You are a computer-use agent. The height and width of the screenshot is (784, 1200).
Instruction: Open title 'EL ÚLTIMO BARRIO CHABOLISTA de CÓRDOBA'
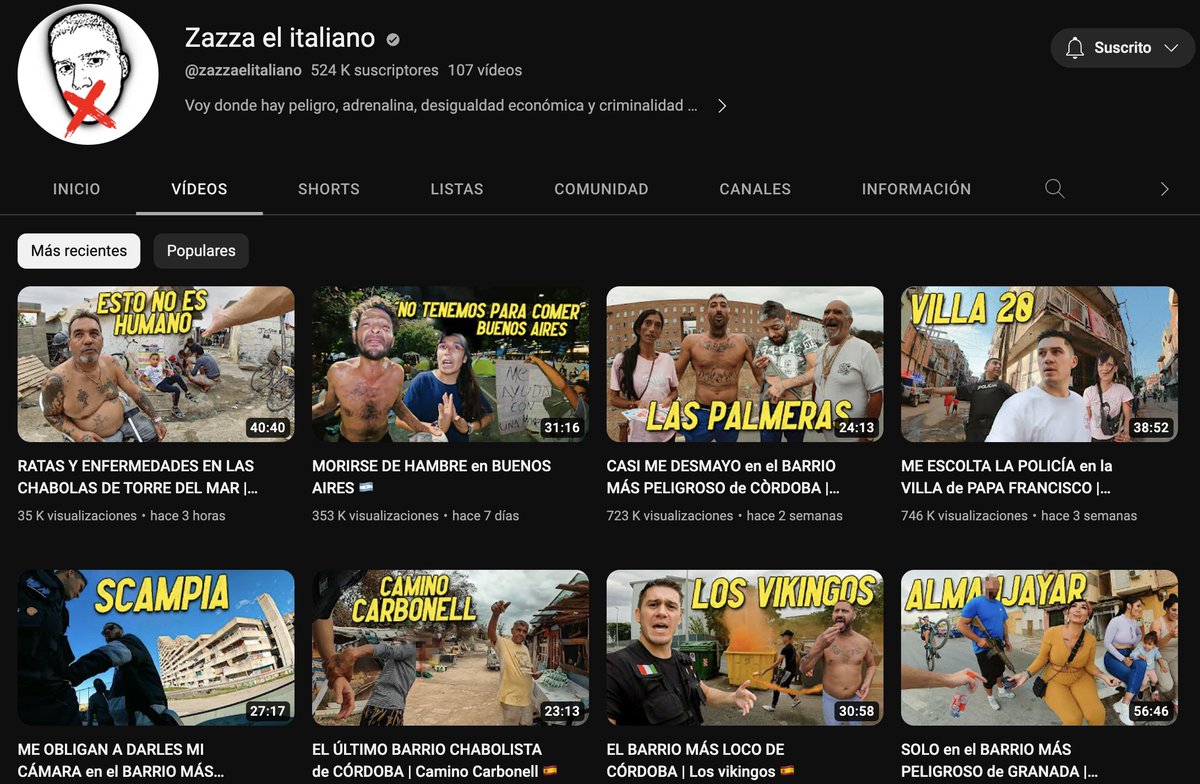434,760
